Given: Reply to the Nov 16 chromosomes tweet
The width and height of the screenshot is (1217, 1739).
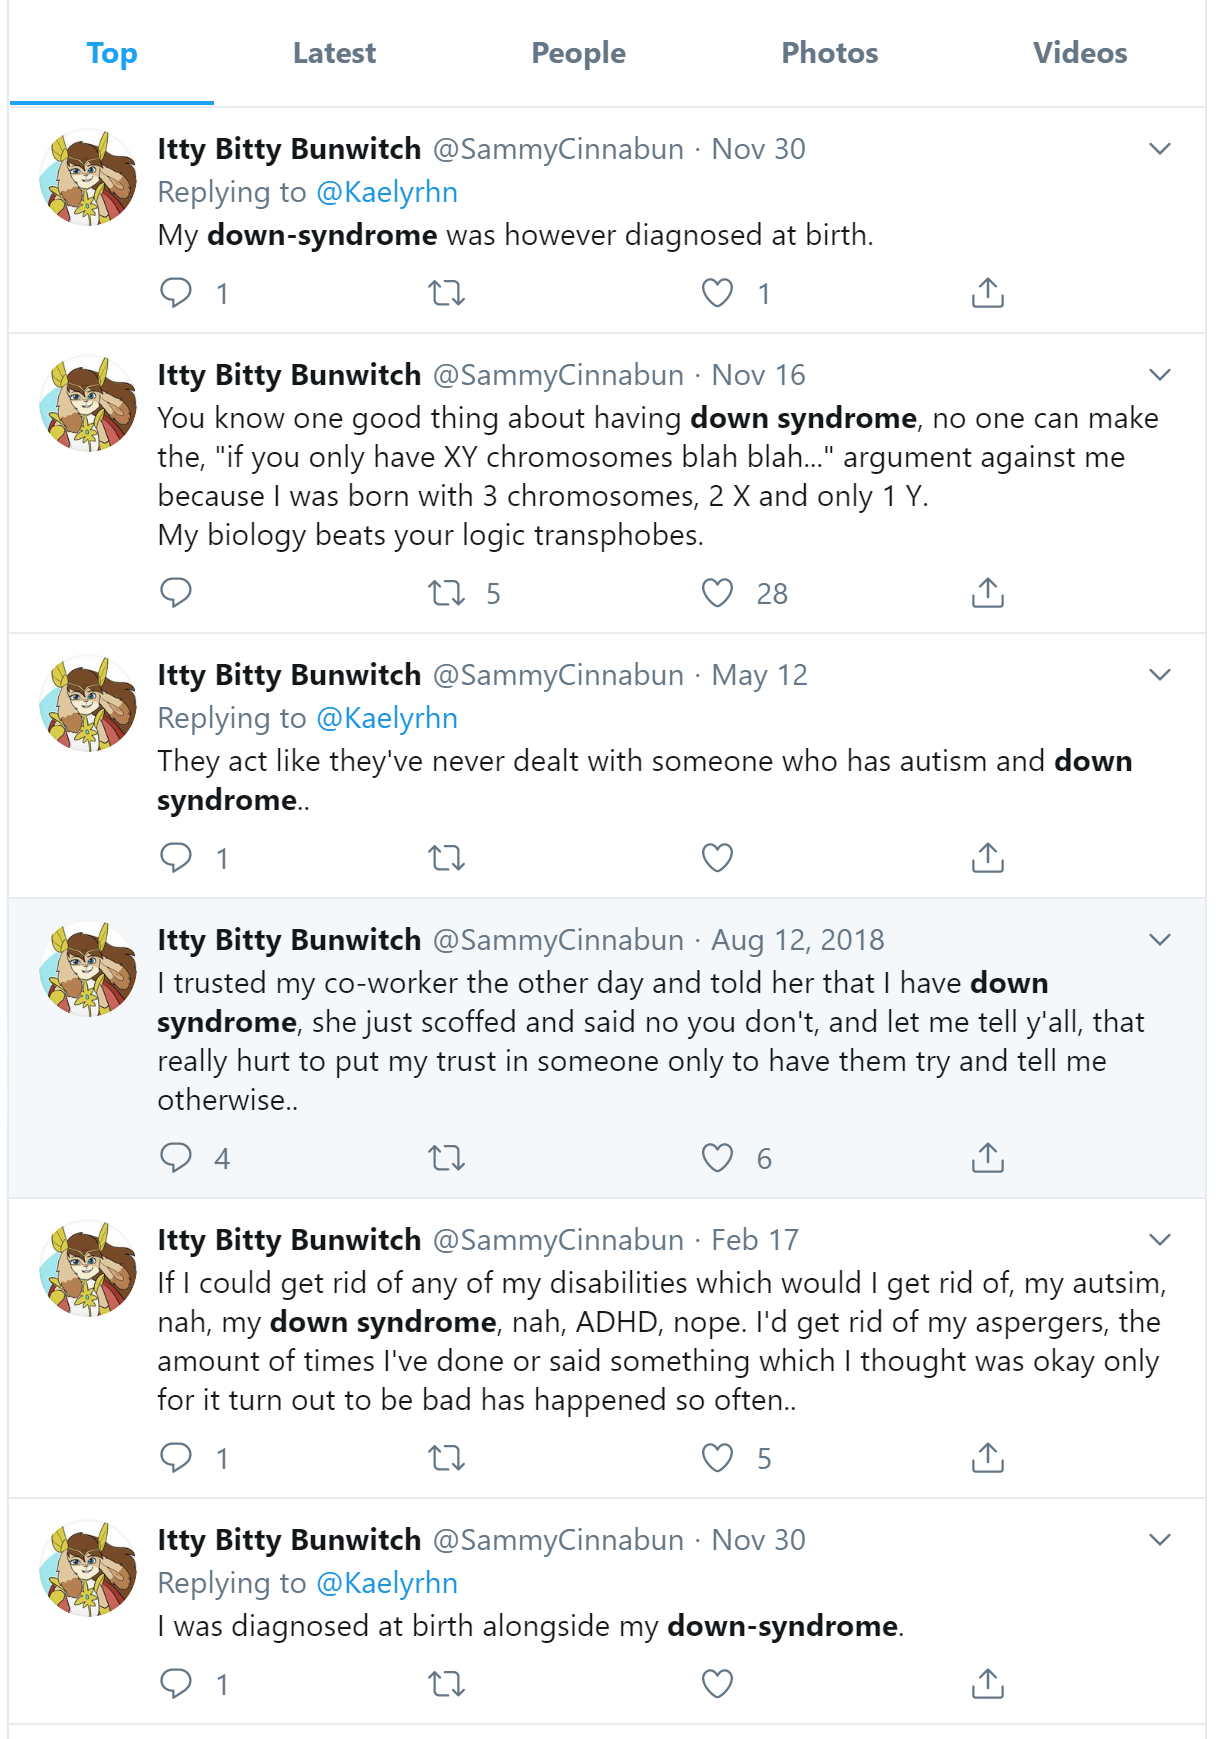Looking at the screenshot, I should [176, 593].
